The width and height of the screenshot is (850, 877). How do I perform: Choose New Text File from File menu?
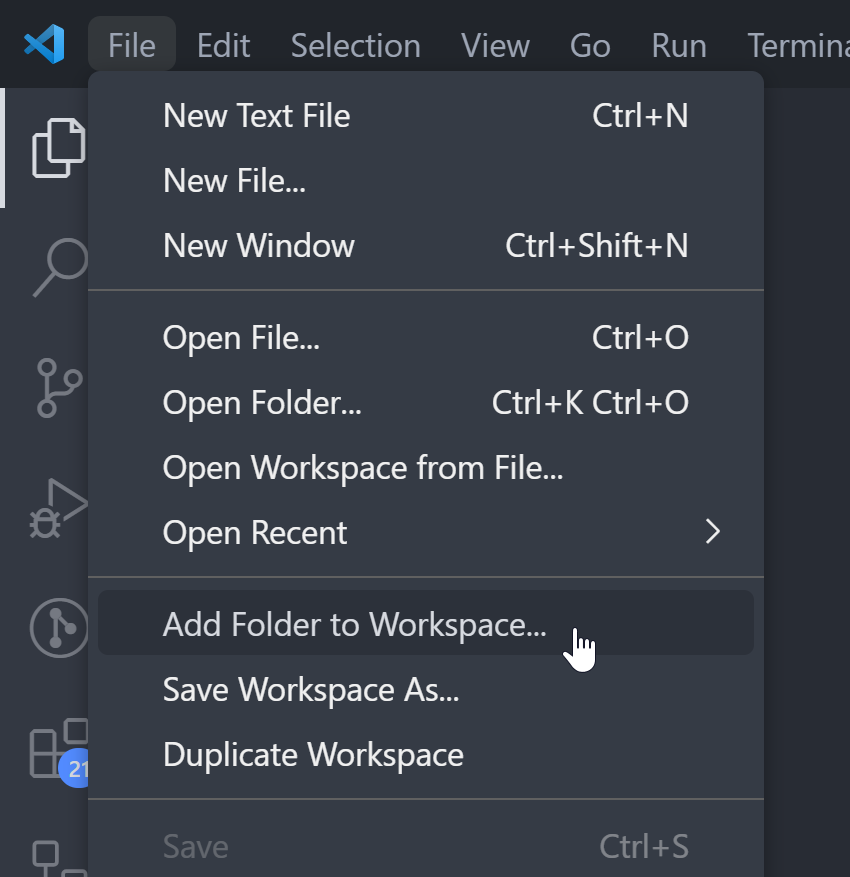click(x=256, y=116)
